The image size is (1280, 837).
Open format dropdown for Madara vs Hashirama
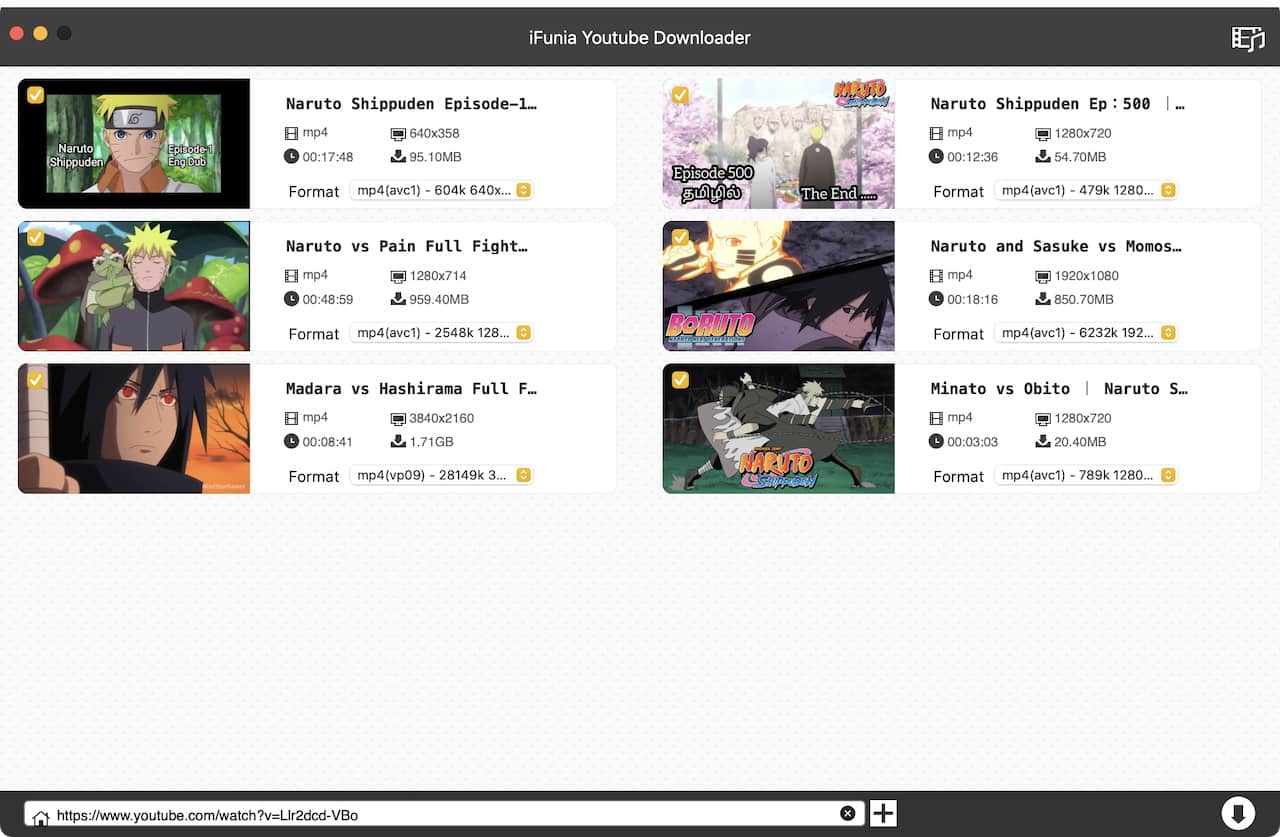pyautogui.click(x=441, y=476)
